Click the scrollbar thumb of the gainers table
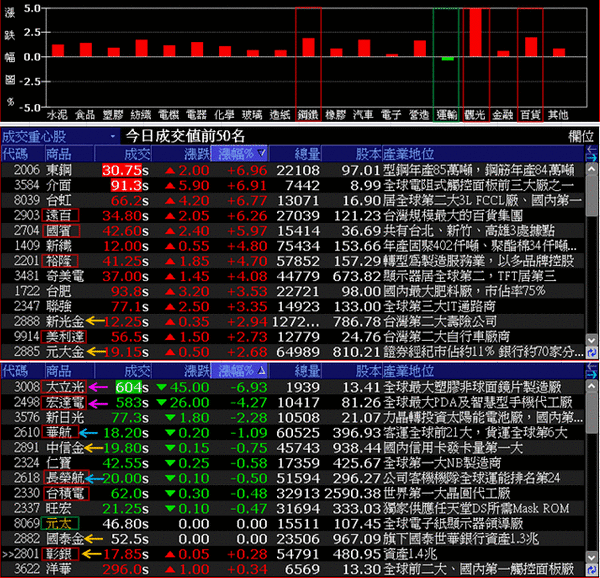The image size is (600, 578). click(x=592, y=195)
